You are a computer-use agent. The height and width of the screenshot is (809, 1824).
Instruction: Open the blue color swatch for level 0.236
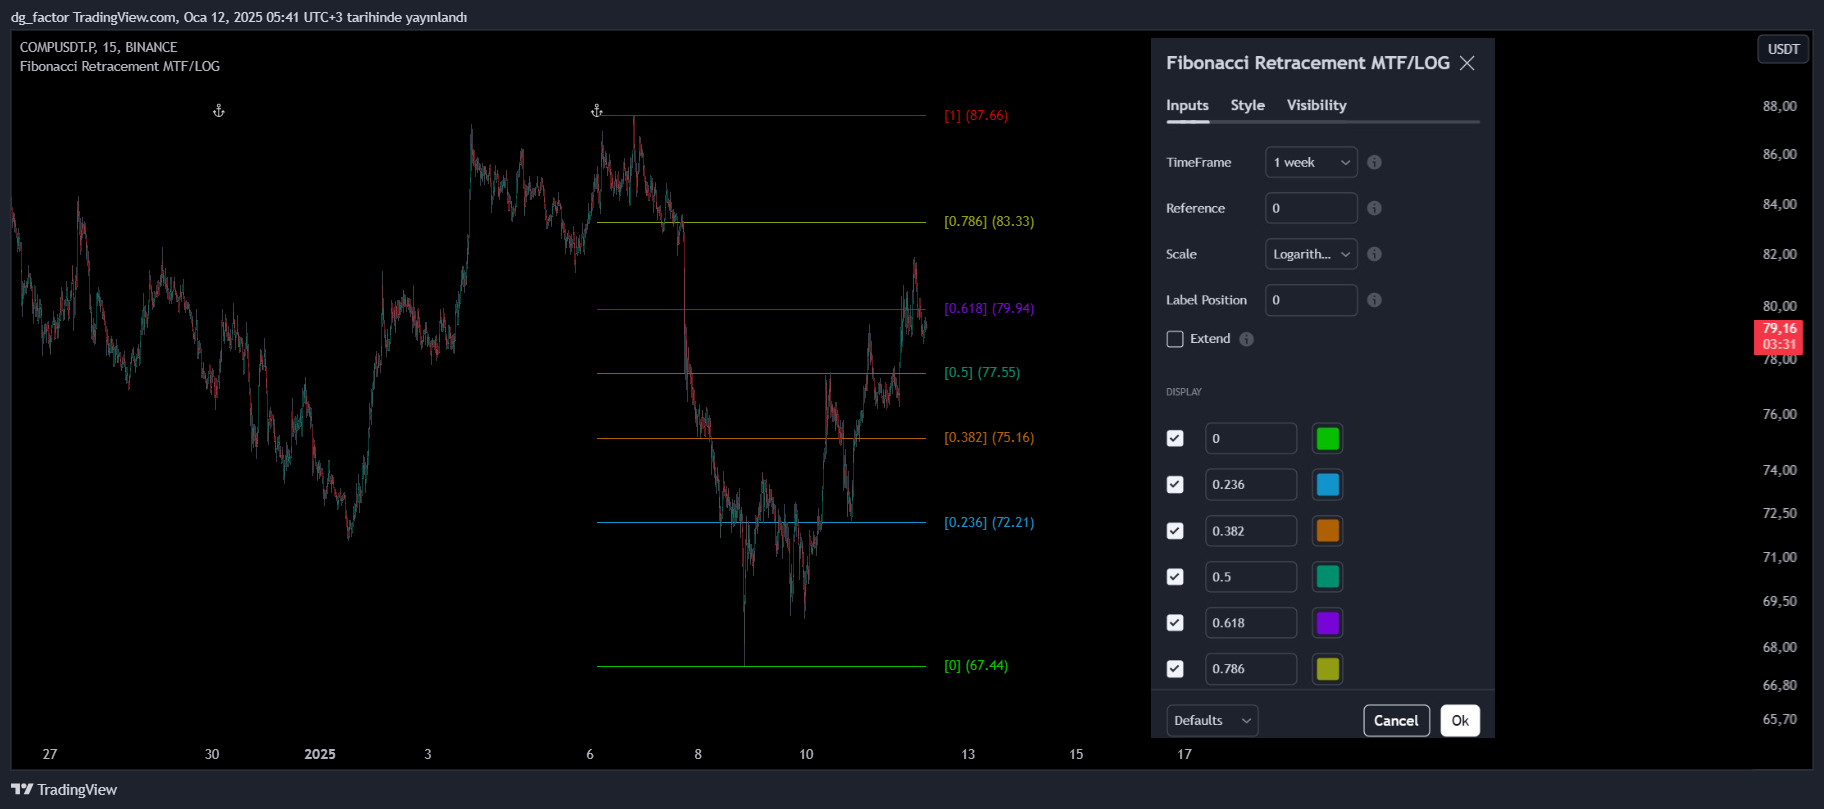pos(1327,484)
